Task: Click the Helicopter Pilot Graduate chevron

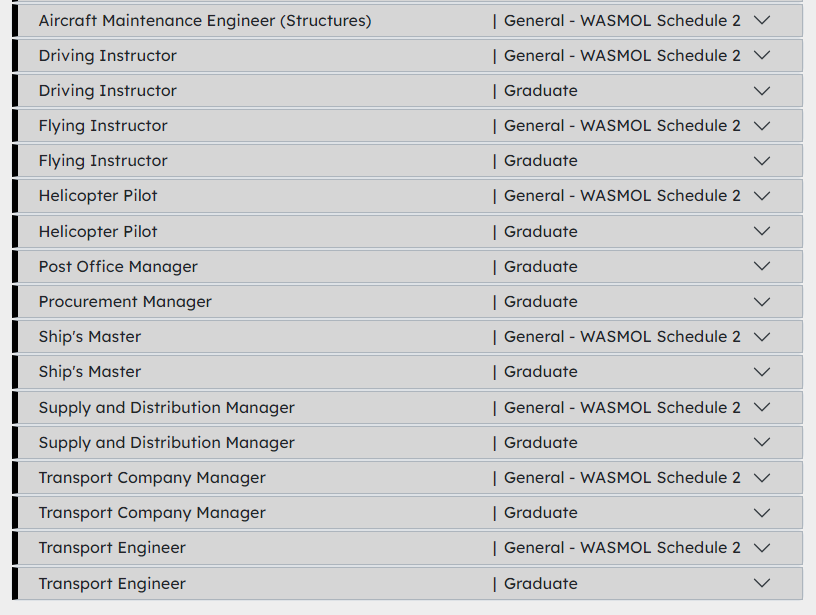Action: click(x=762, y=231)
